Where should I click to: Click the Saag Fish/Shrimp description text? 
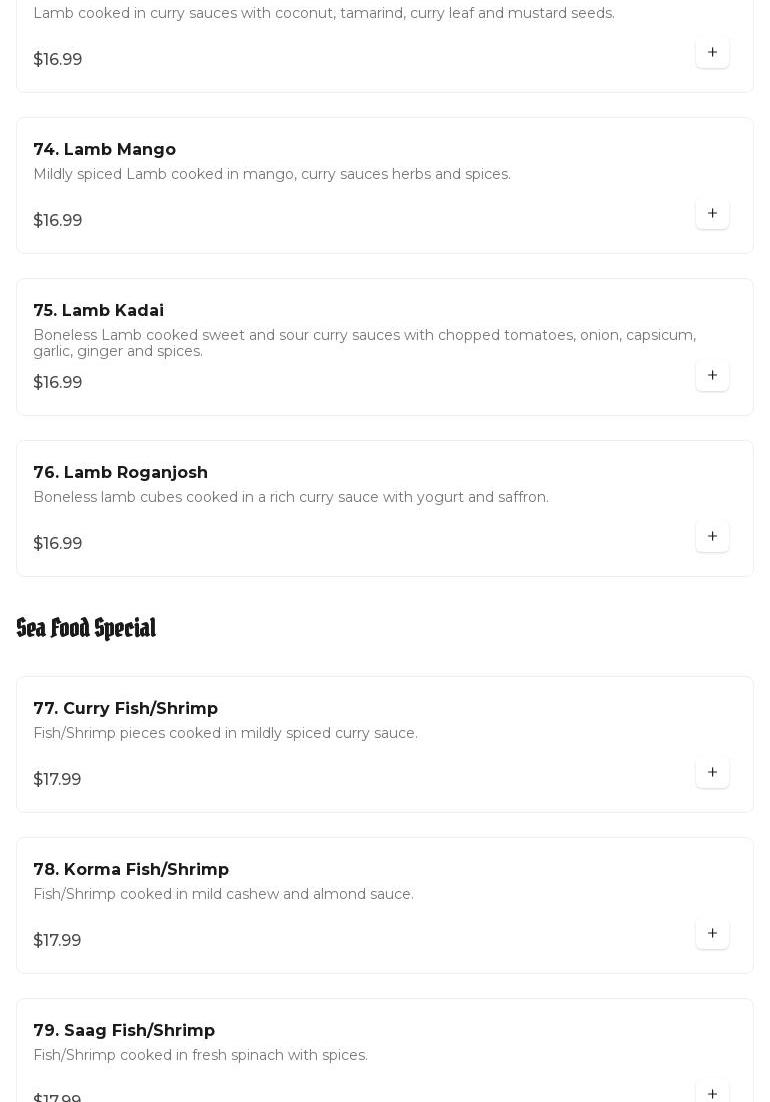200,1055
